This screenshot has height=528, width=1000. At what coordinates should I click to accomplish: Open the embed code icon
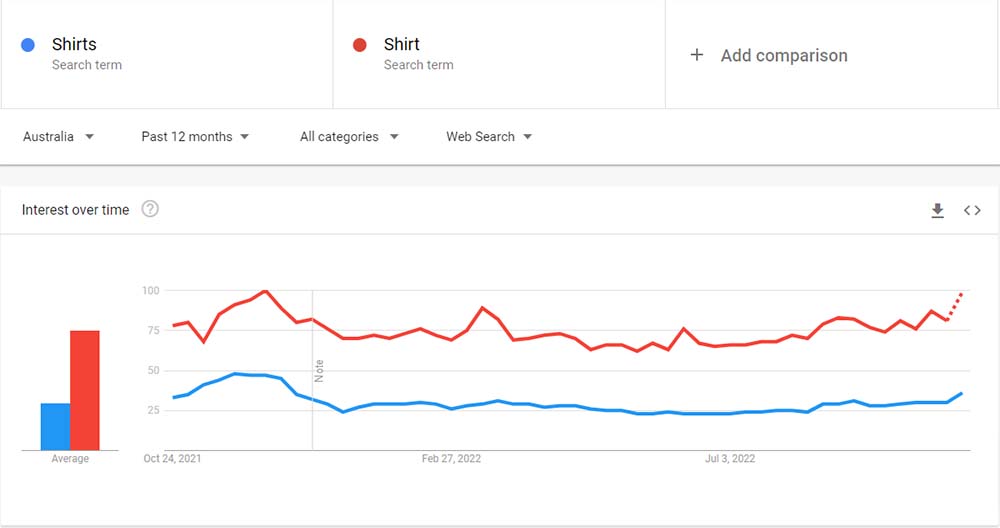point(972,210)
